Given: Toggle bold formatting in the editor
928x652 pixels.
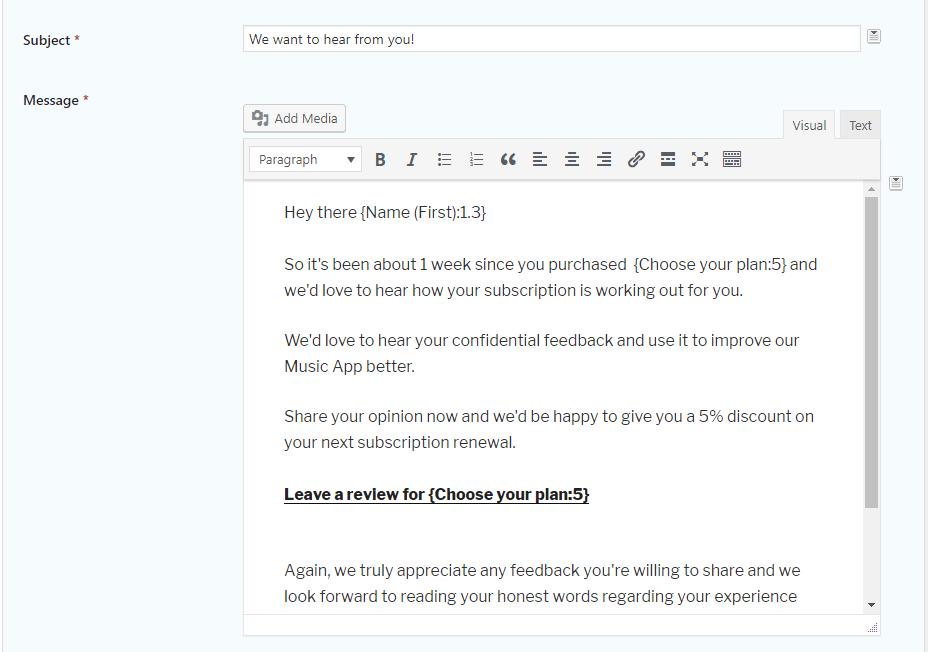Looking at the screenshot, I should (380, 159).
